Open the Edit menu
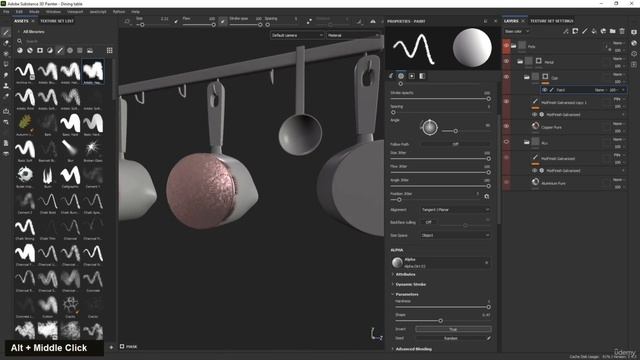The height and width of the screenshot is (360, 640). 19,12
